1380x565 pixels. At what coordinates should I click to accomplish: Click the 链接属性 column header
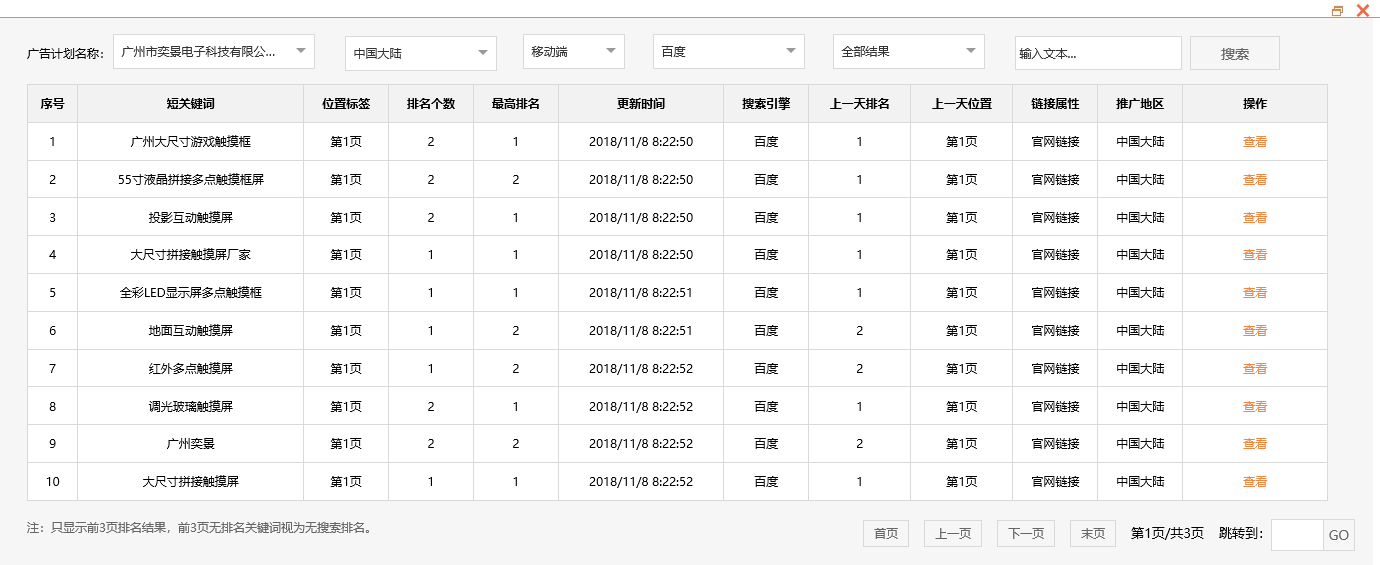click(x=1055, y=104)
